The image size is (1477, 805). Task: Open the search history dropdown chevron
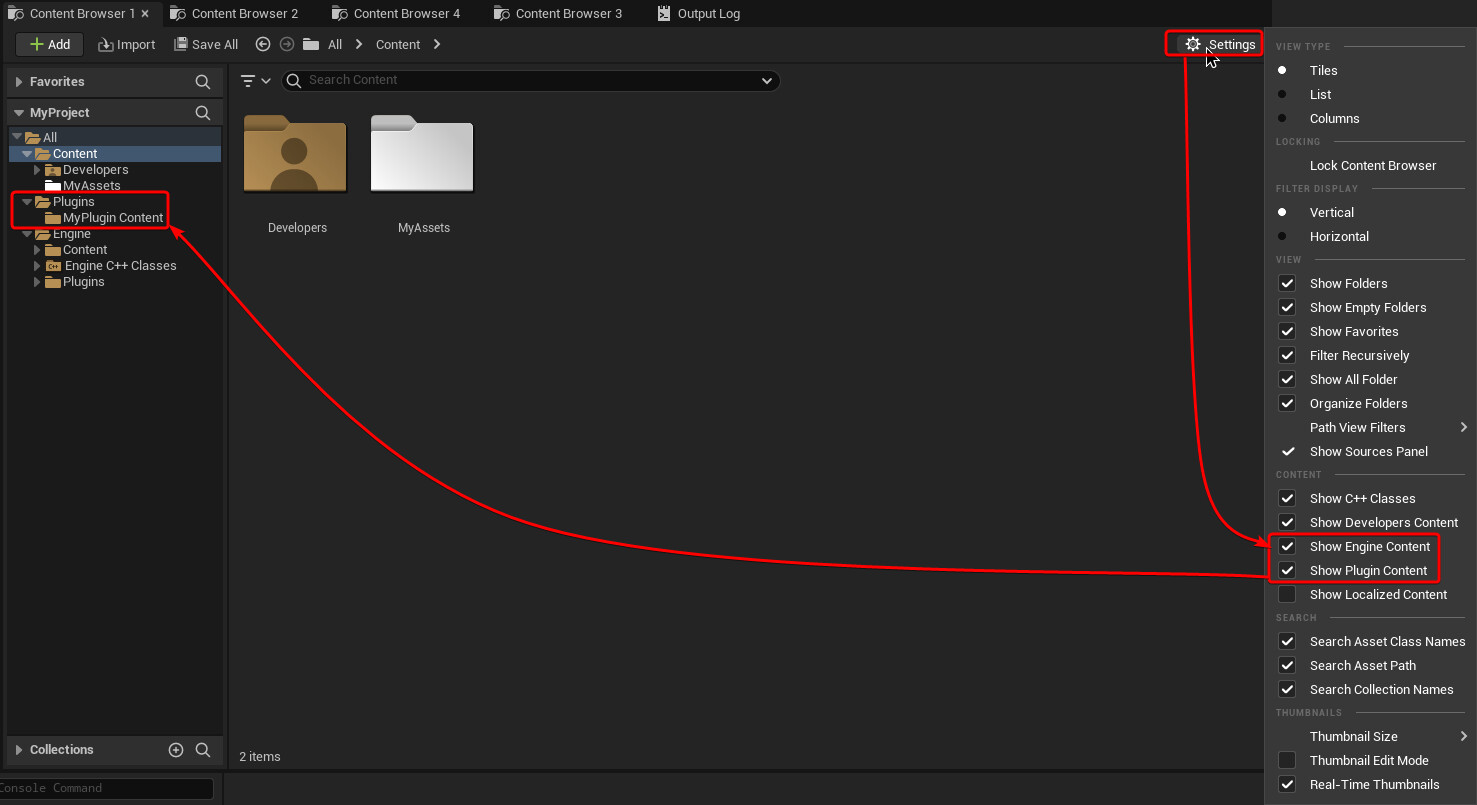[766, 80]
